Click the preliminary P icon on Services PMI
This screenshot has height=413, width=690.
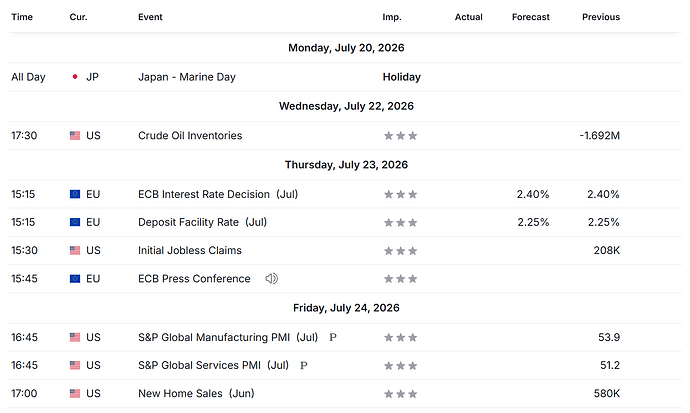[x=304, y=365]
